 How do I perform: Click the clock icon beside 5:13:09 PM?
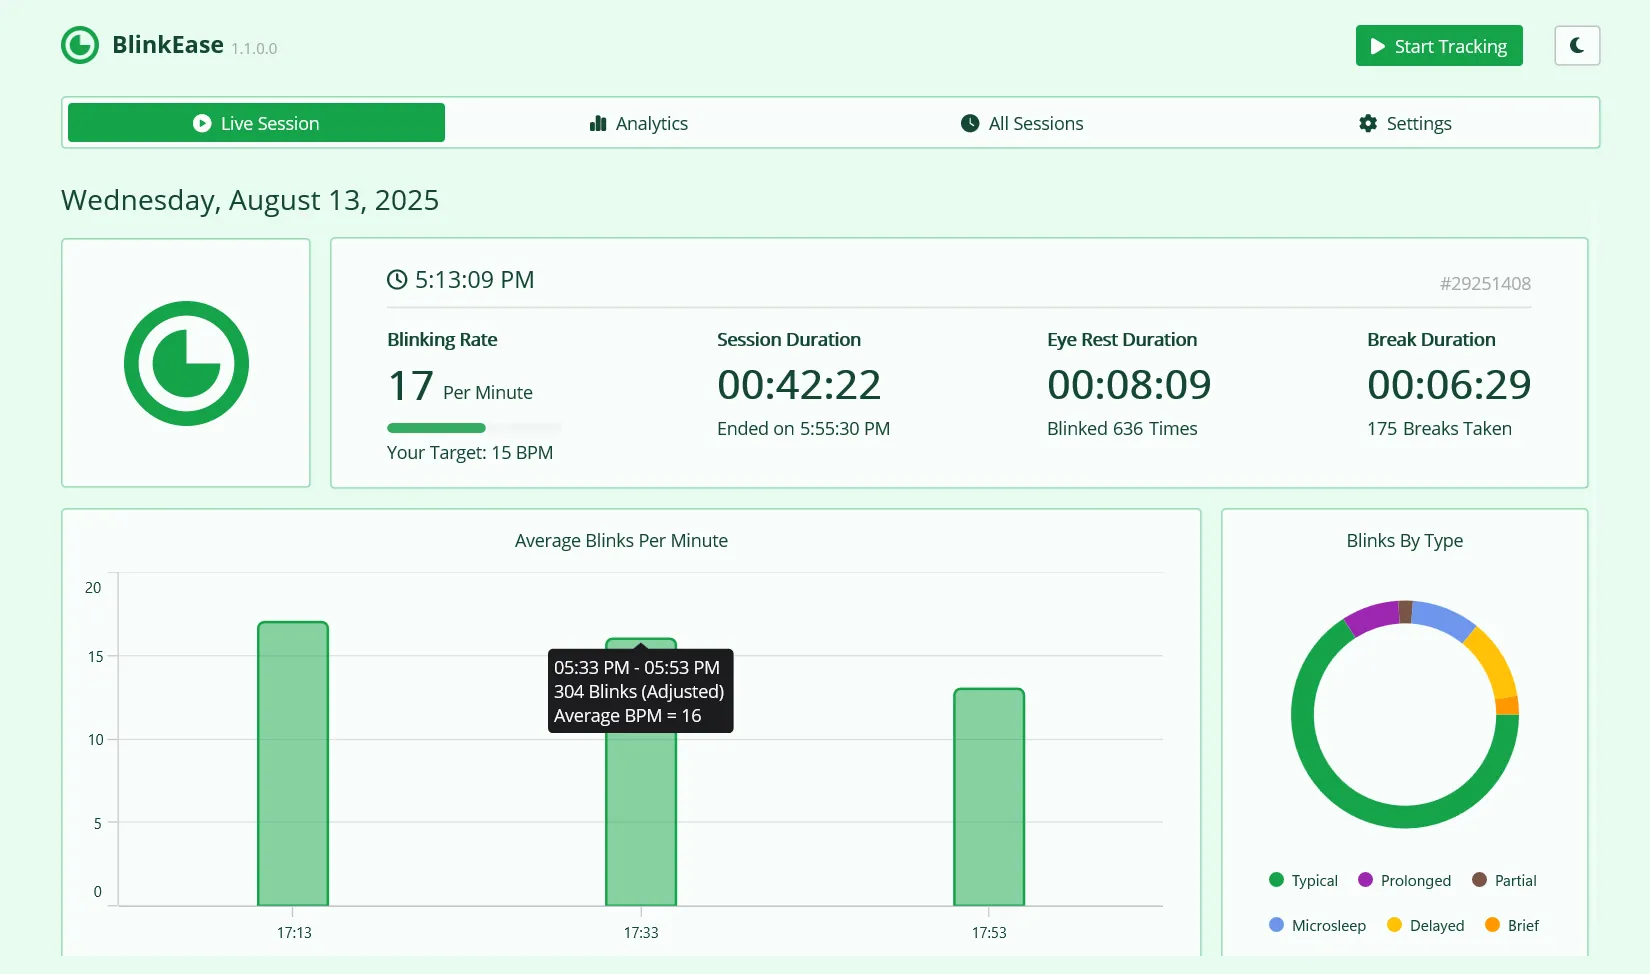click(x=397, y=280)
